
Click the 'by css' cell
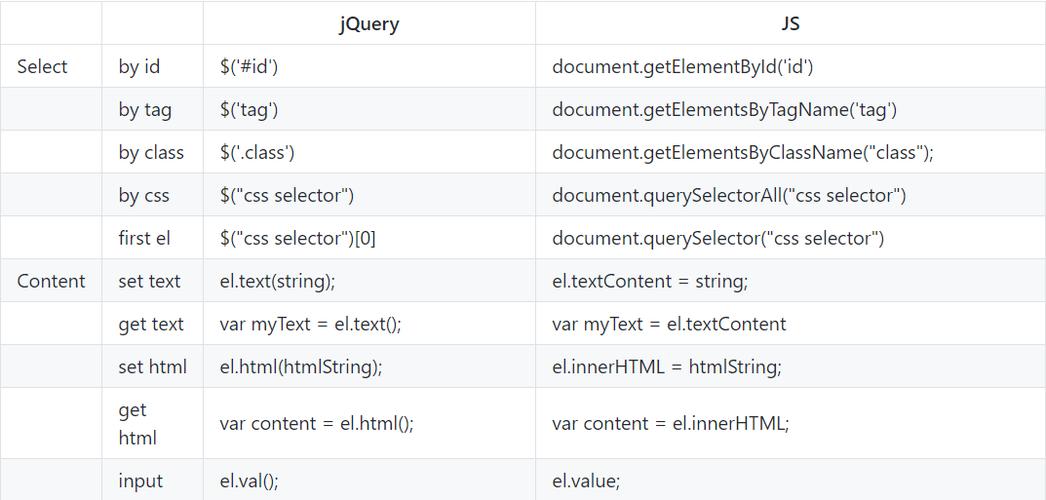point(153,195)
